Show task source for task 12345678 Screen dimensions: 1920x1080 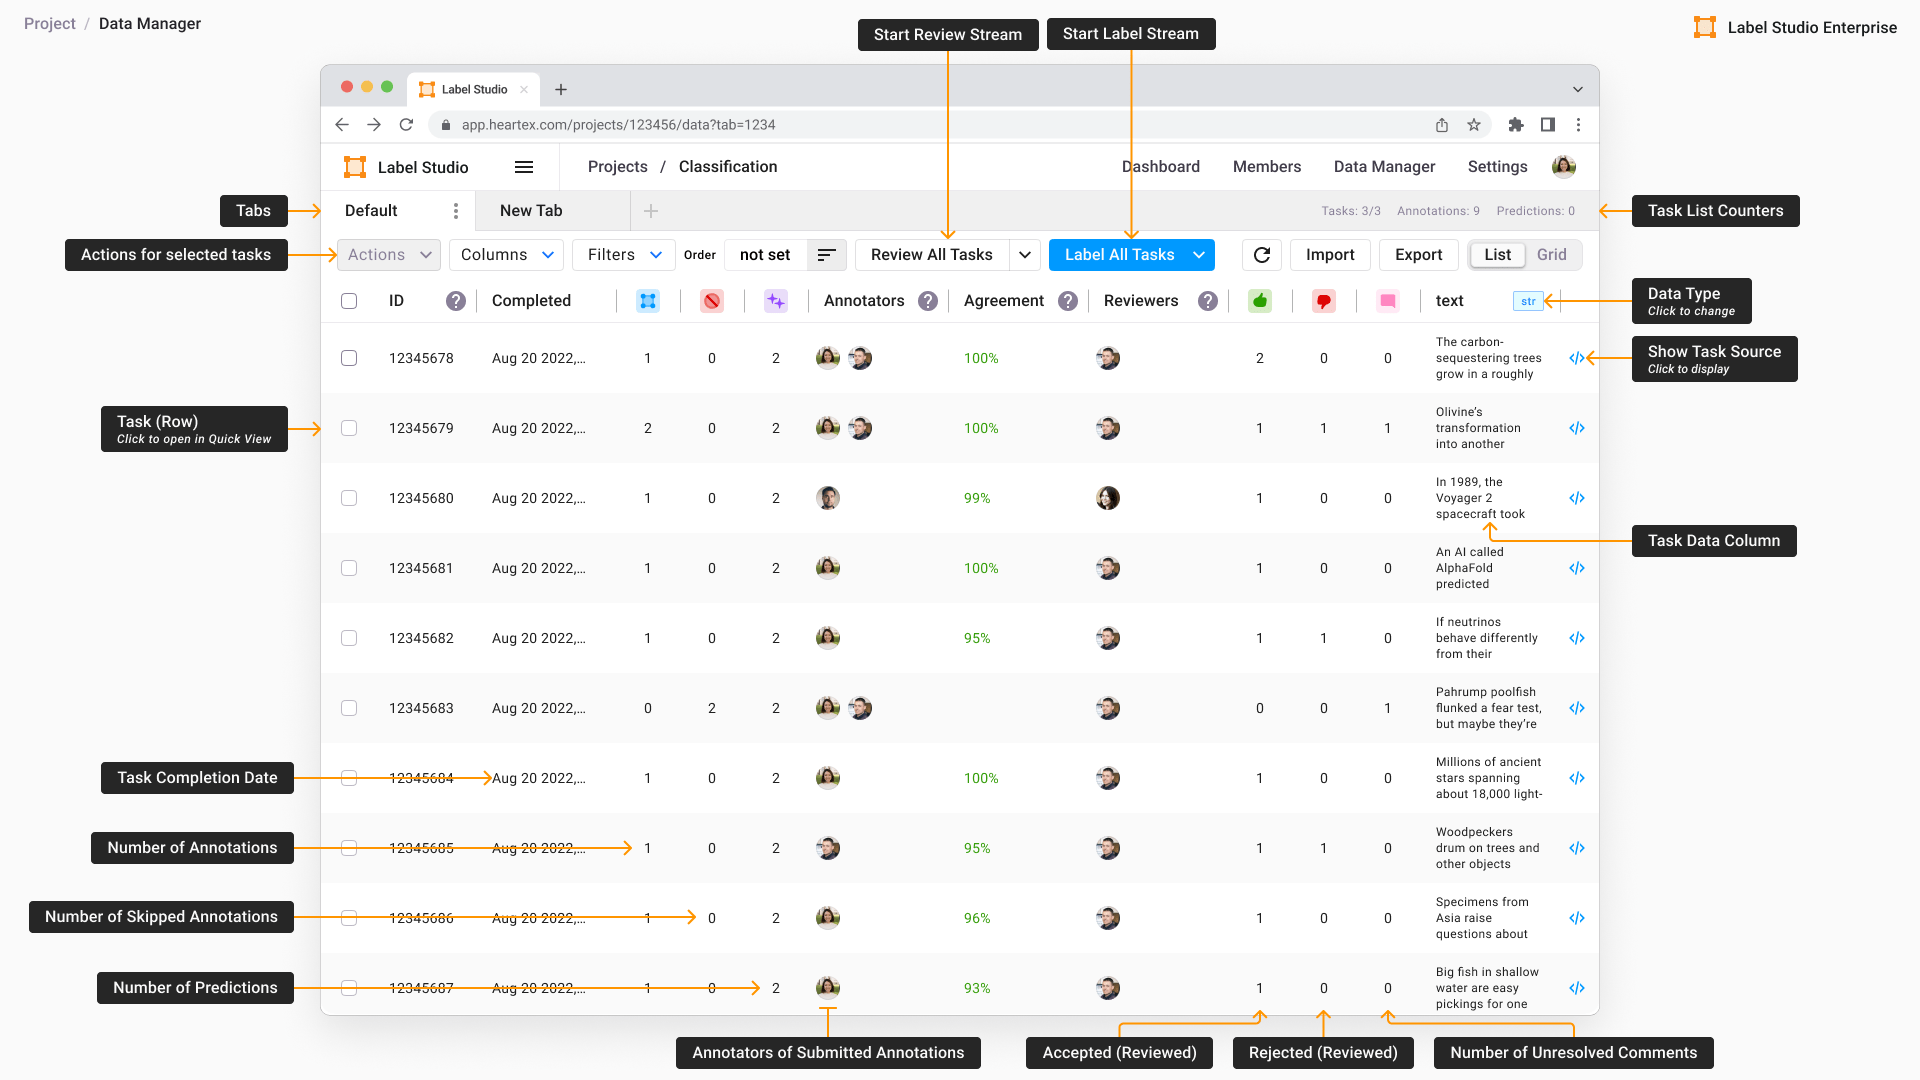pos(1577,357)
